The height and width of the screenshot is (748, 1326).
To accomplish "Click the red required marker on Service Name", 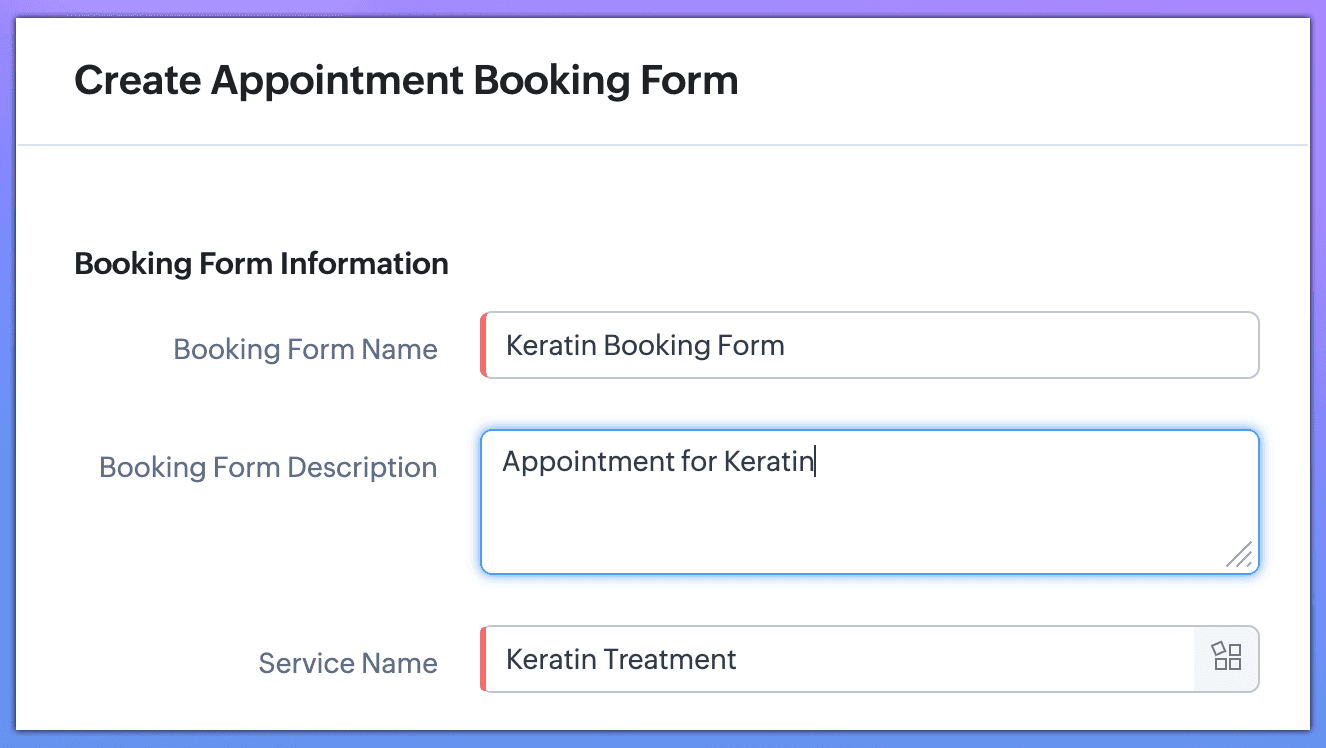I will click(x=483, y=659).
